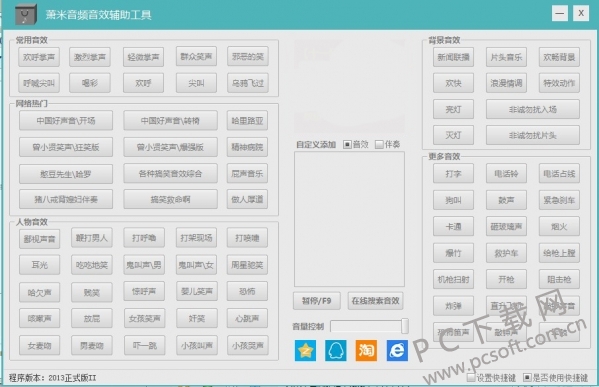Play the 哈里路亚 sound

tap(247, 121)
